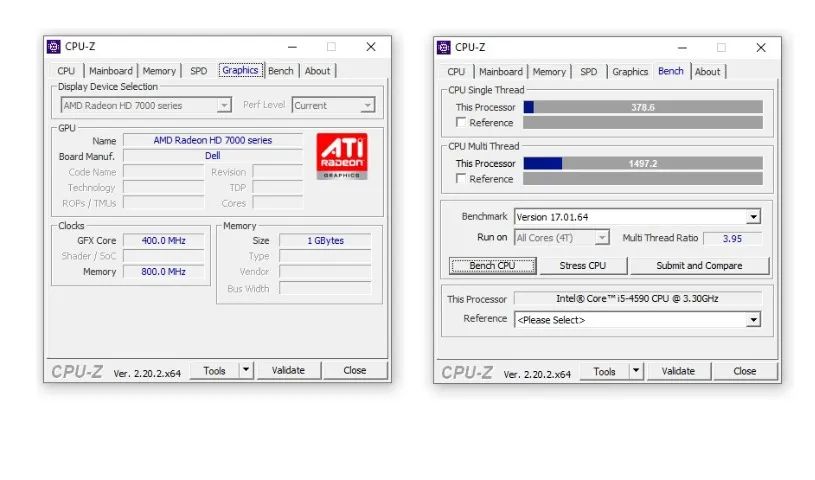The height and width of the screenshot is (480, 815).
Task: Select Graphics tab in left window
Action: 240,70
